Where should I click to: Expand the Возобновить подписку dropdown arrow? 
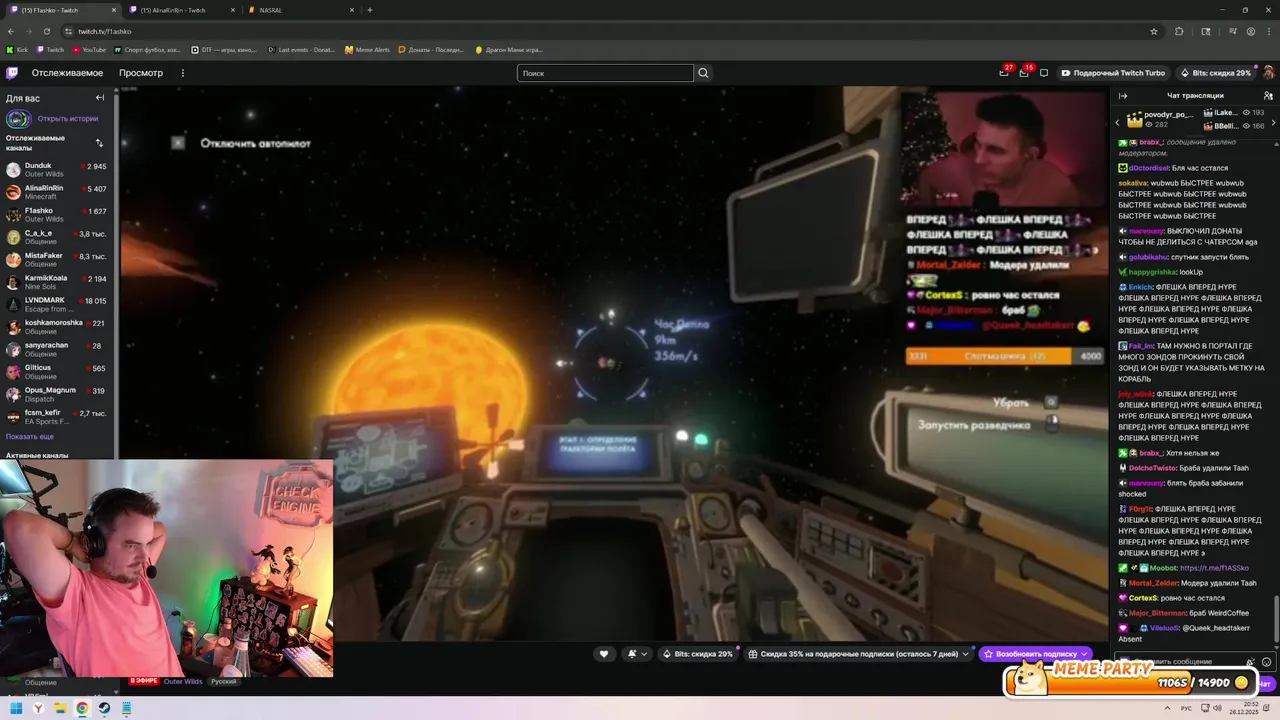click(1084, 654)
